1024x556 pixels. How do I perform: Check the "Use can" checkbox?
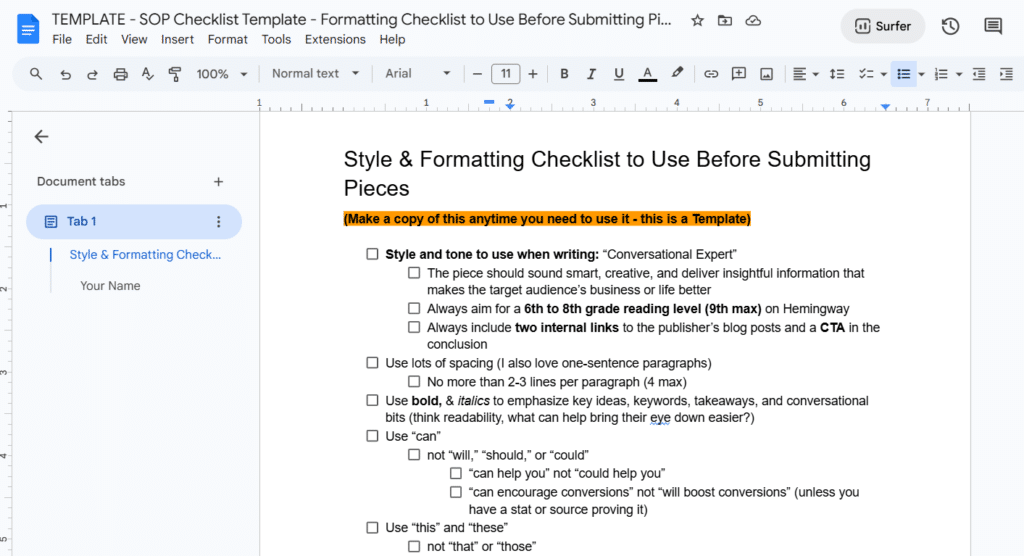pyautogui.click(x=372, y=436)
